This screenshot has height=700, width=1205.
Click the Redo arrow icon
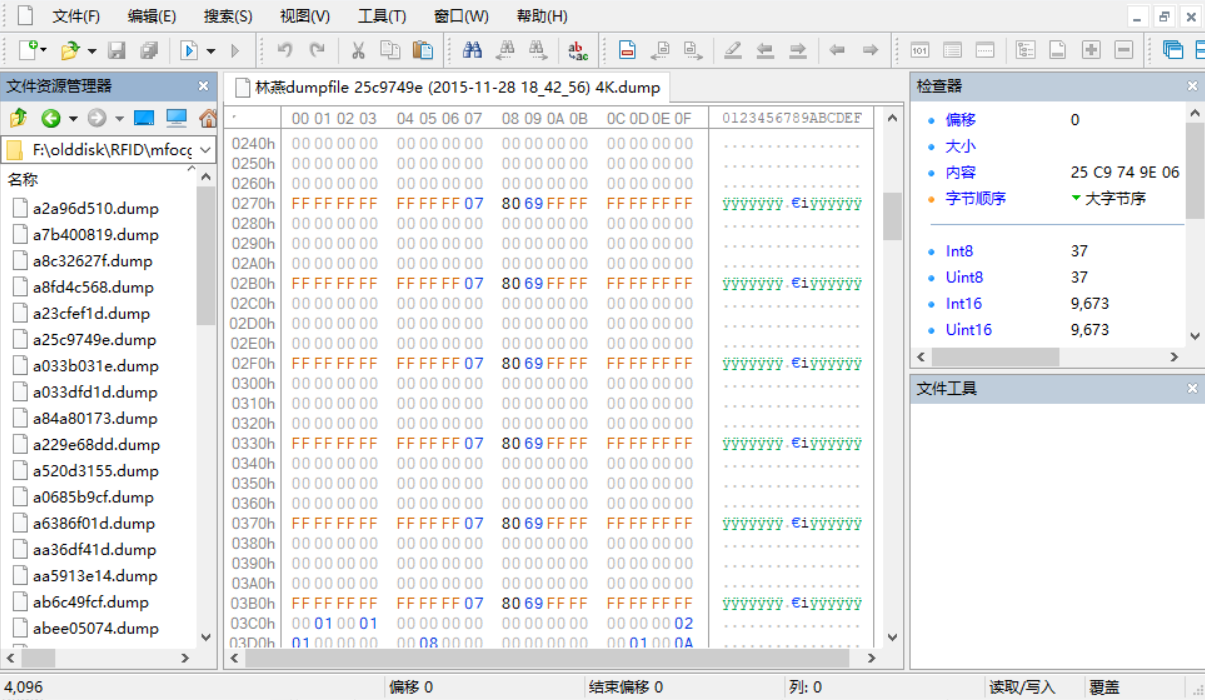[317, 50]
